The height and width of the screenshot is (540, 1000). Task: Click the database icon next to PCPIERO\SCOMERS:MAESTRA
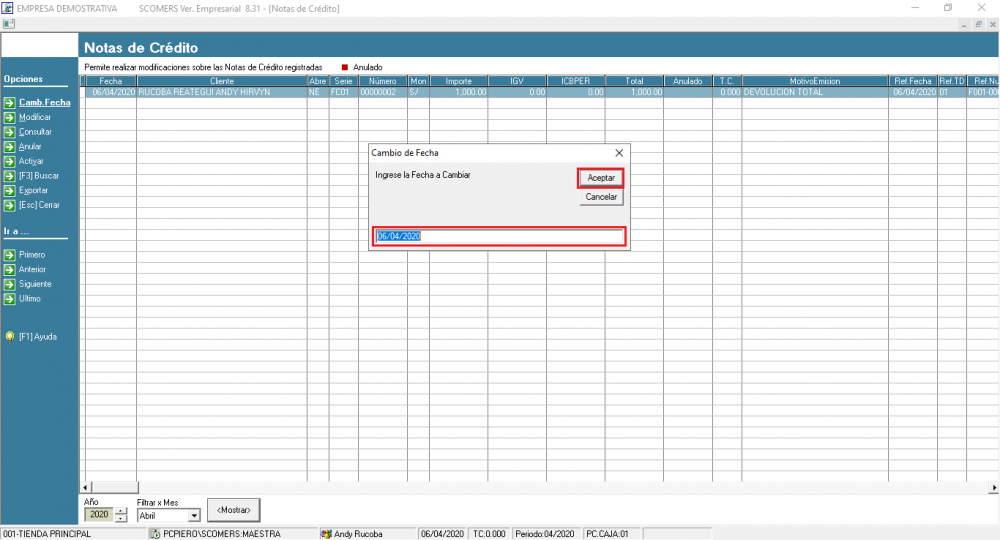(x=154, y=534)
